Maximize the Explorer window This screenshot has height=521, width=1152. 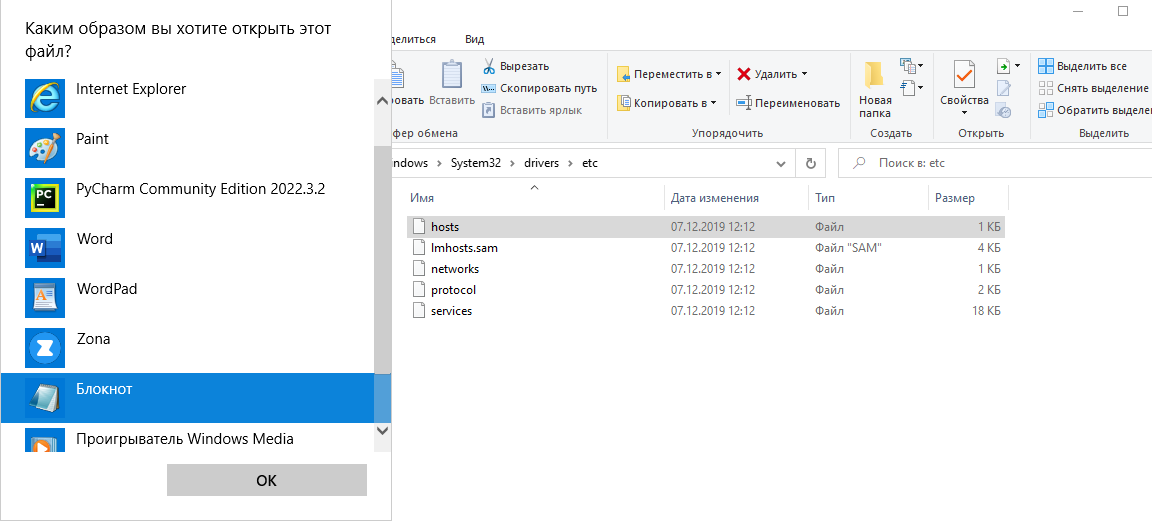point(1122,11)
